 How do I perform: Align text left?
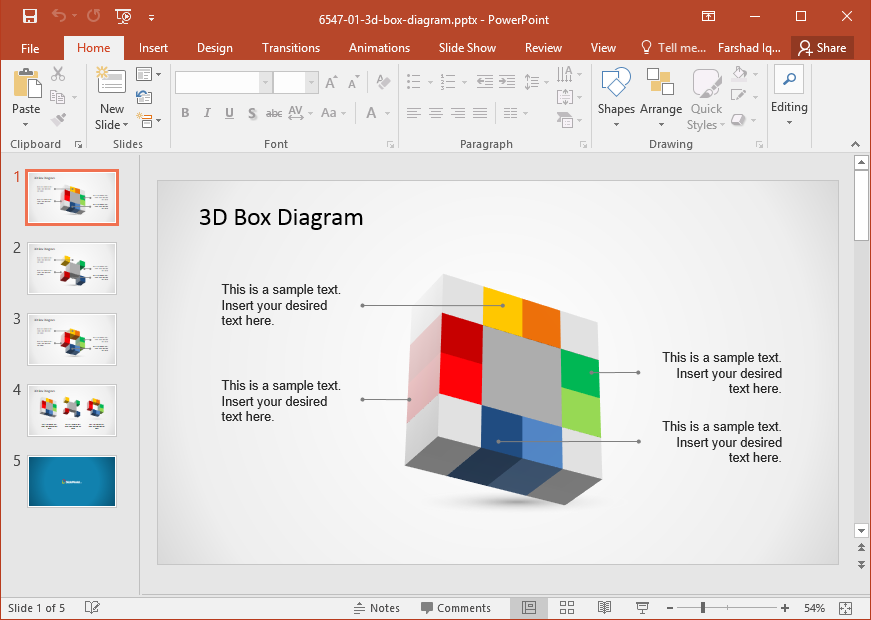[413, 113]
